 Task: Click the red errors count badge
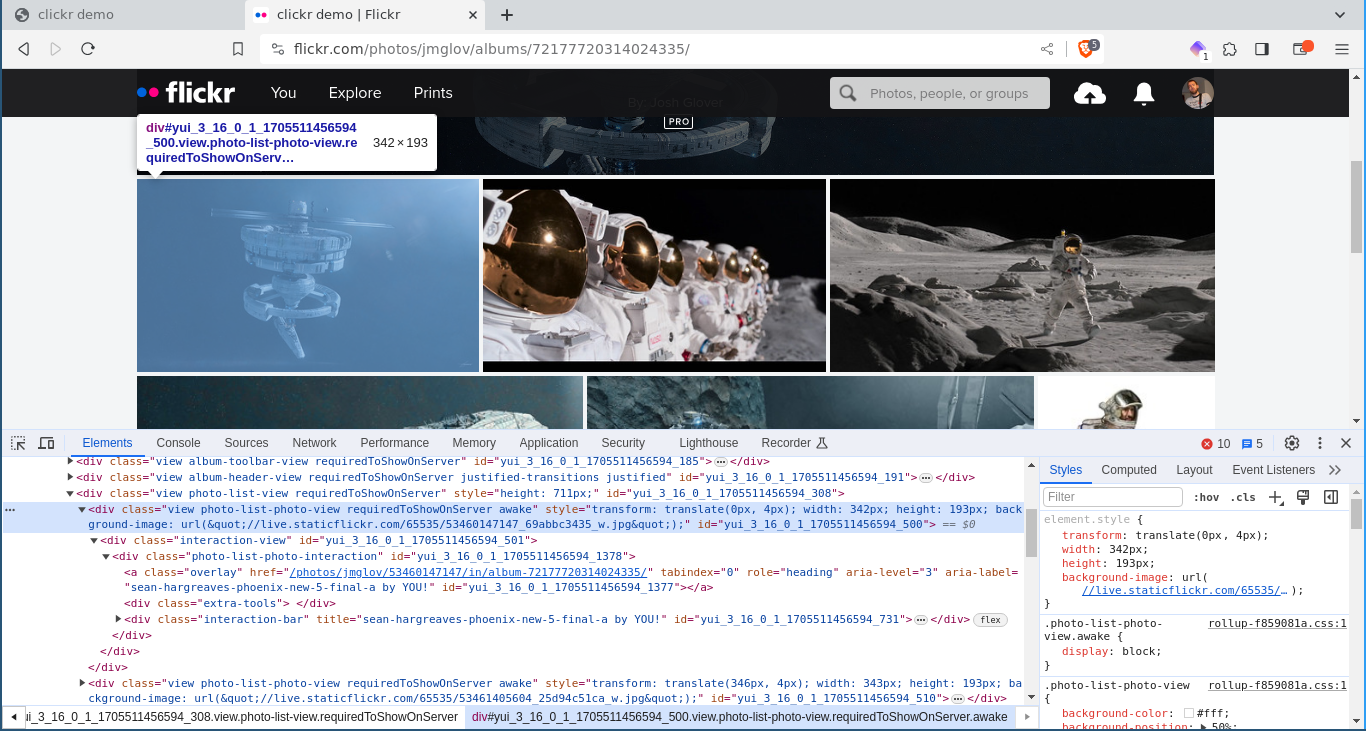(1215, 443)
